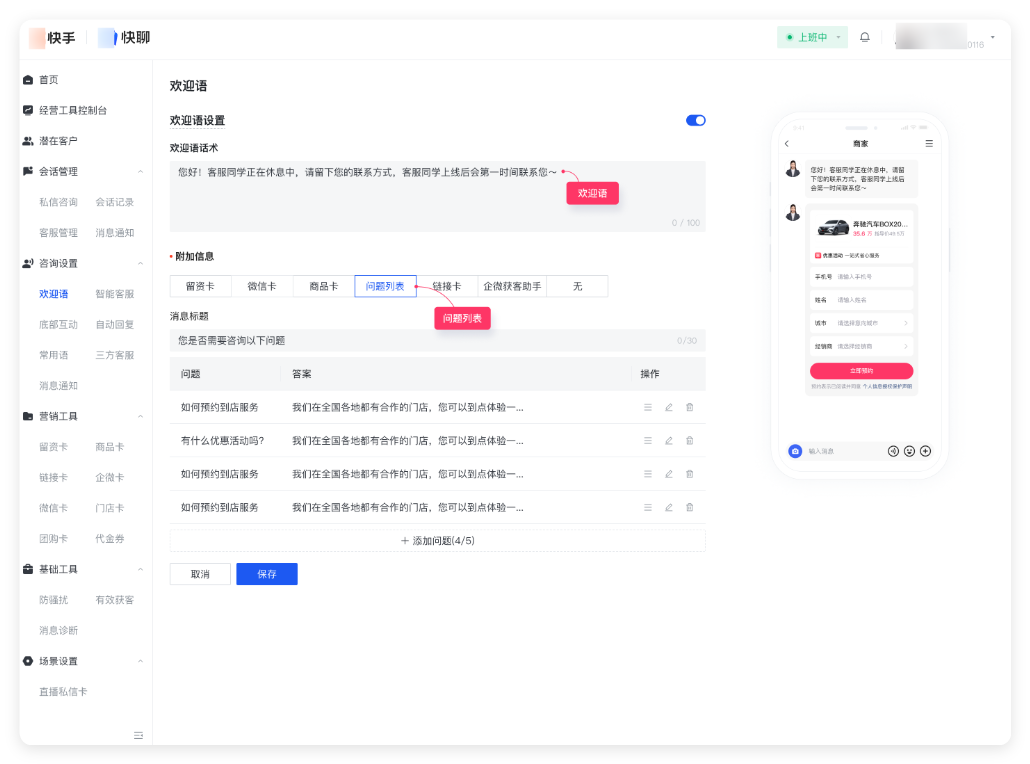Click the emoji icon in phone preview

(909, 451)
